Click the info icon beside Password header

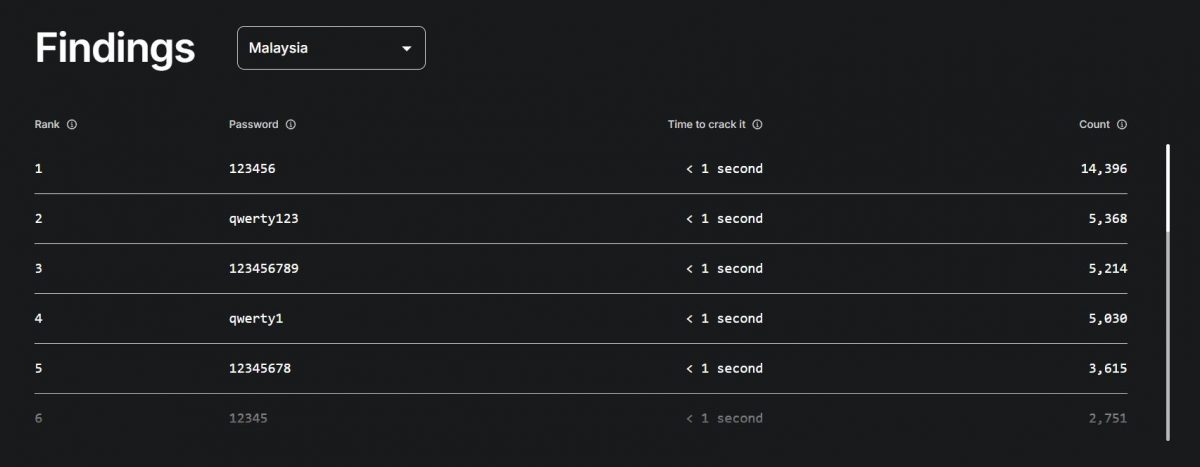[x=291, y=125]
